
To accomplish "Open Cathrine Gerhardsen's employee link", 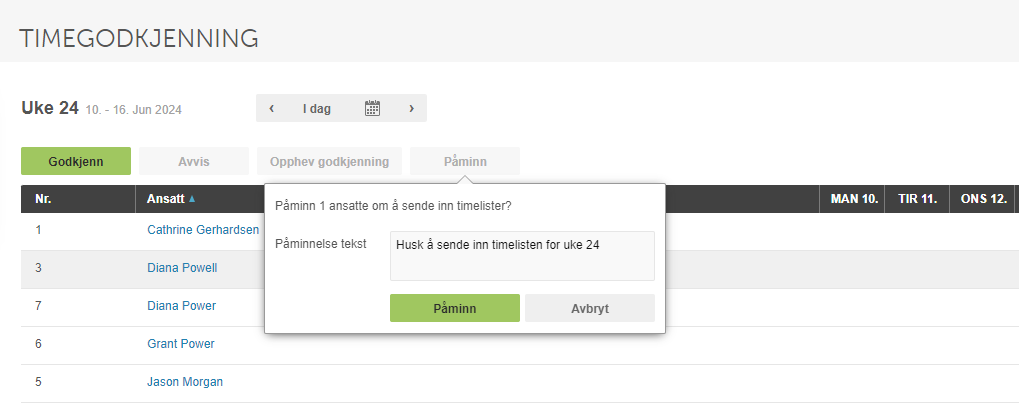I will pyautogui.click(x=203, y=230).
